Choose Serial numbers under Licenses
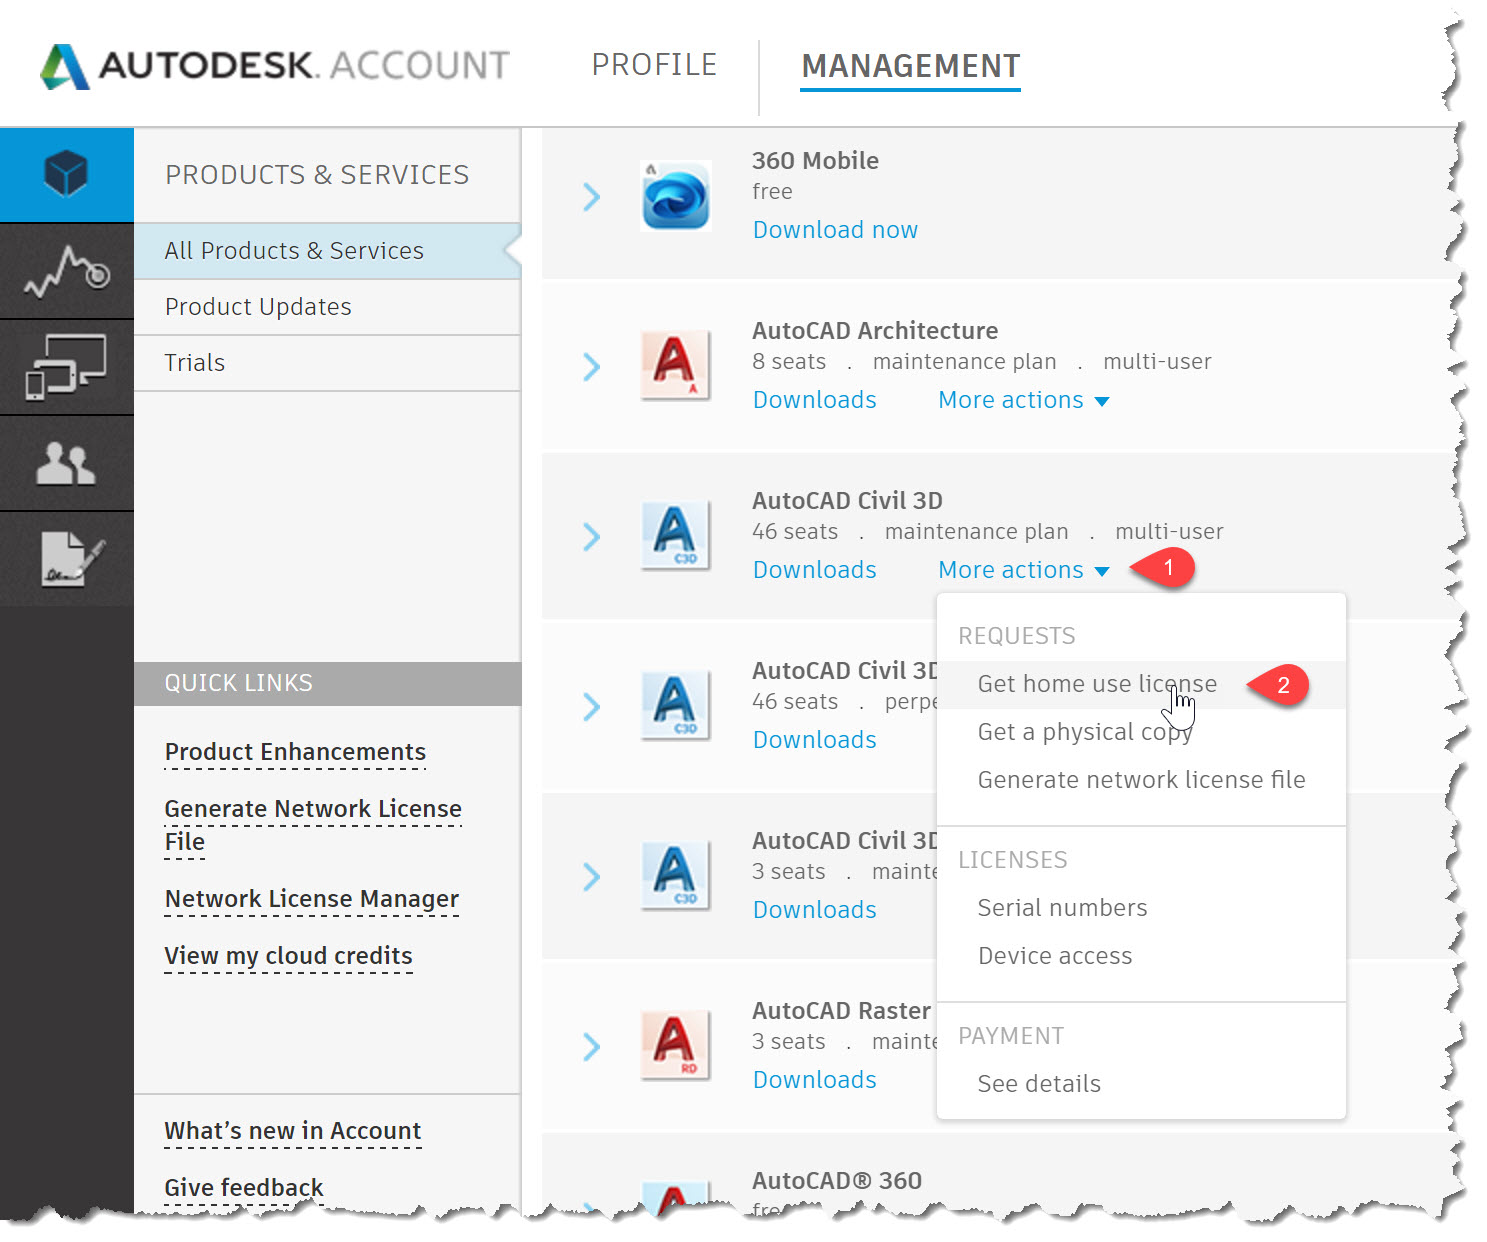The width and height of the screenshot is (1487, 1242). pyautogui.click(x=1141, y=908)
